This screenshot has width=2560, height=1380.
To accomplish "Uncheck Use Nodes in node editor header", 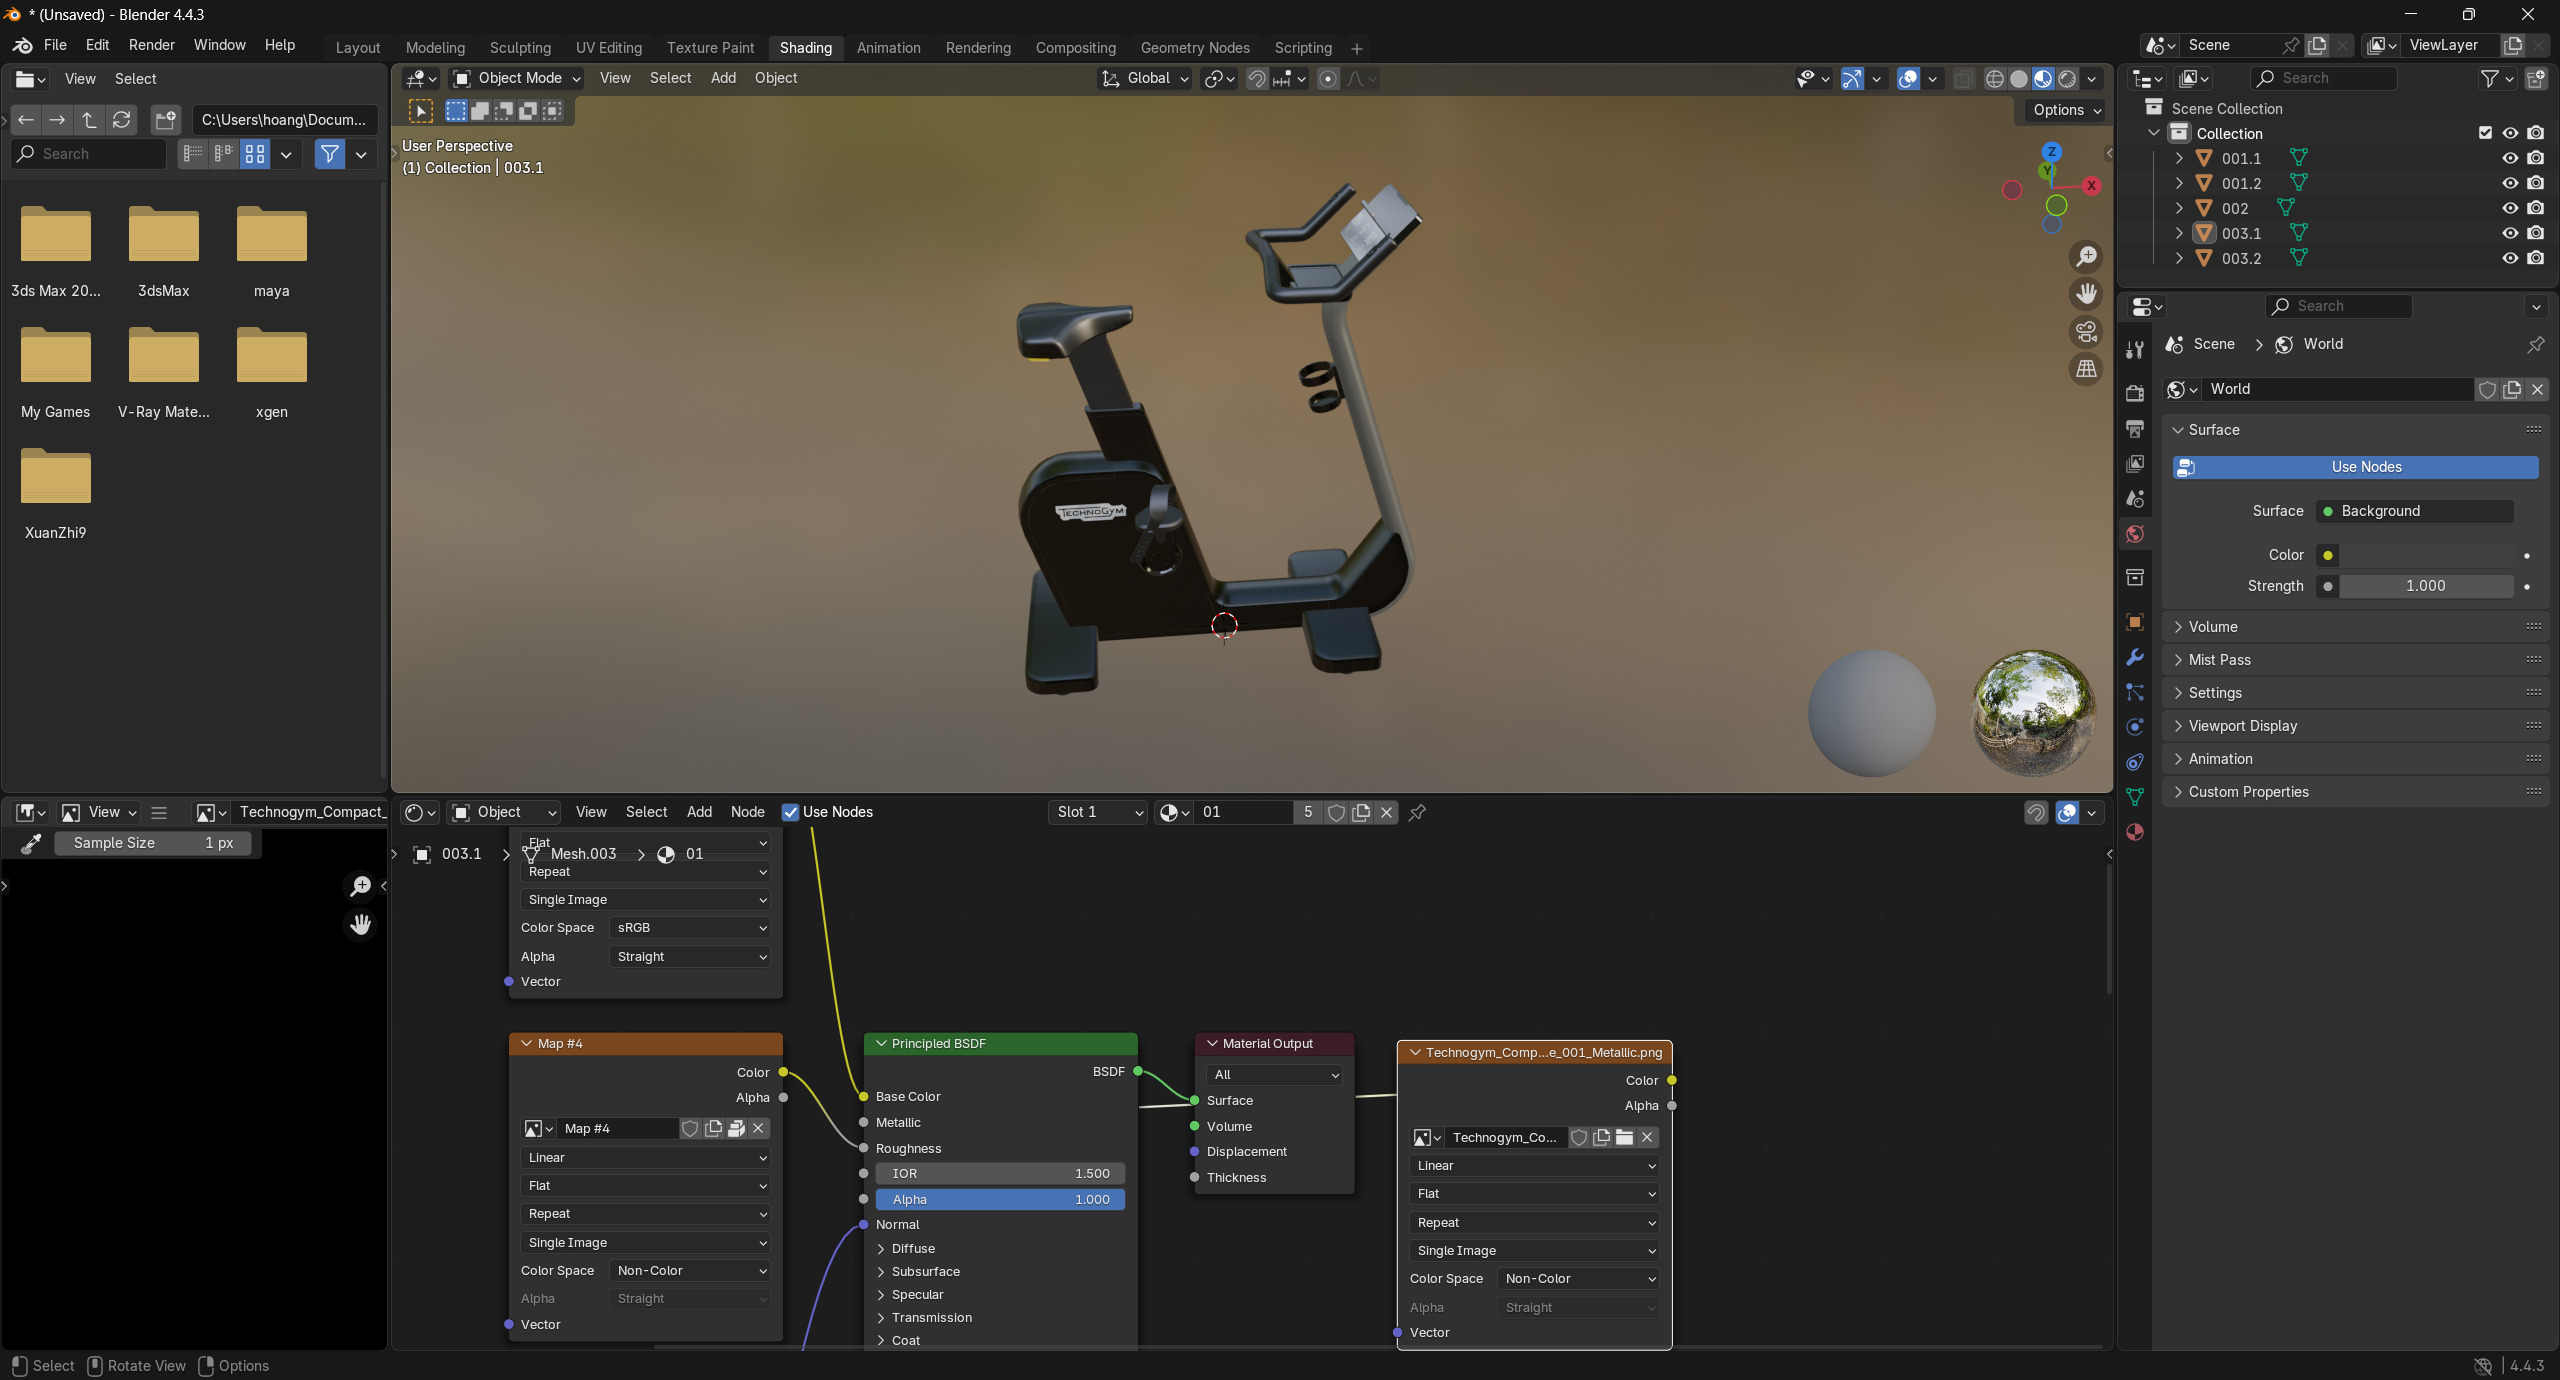I will pos(790,813).
